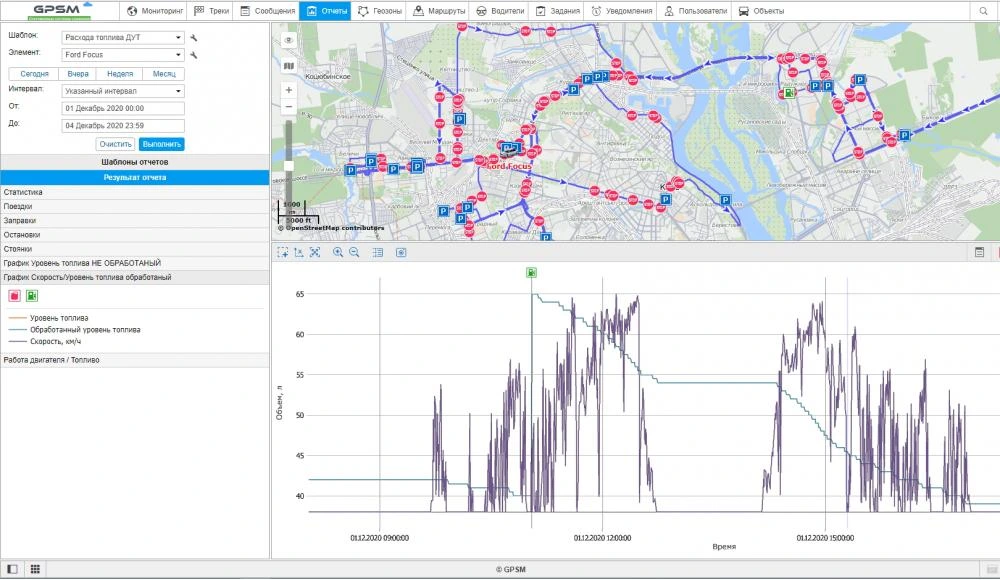Toggle the green fuel pump markers button
This screenshot has height=580, width=1000.
(32, 296)
